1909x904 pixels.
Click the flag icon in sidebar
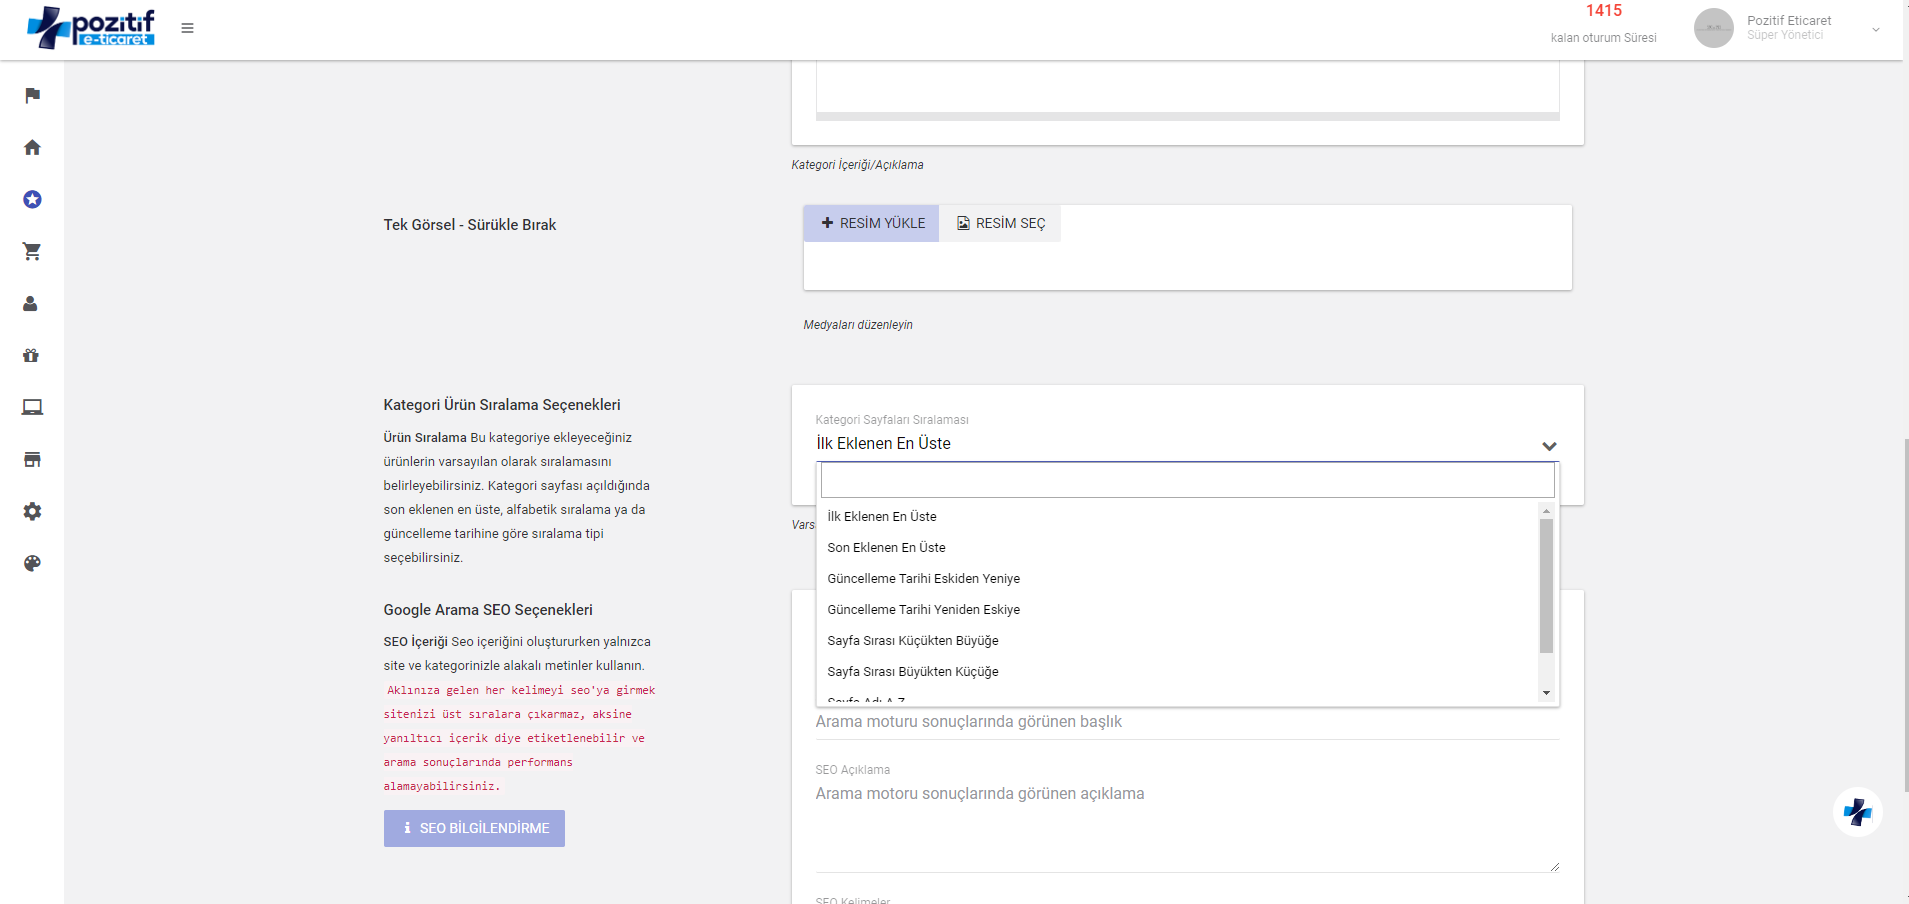[32, 95]
